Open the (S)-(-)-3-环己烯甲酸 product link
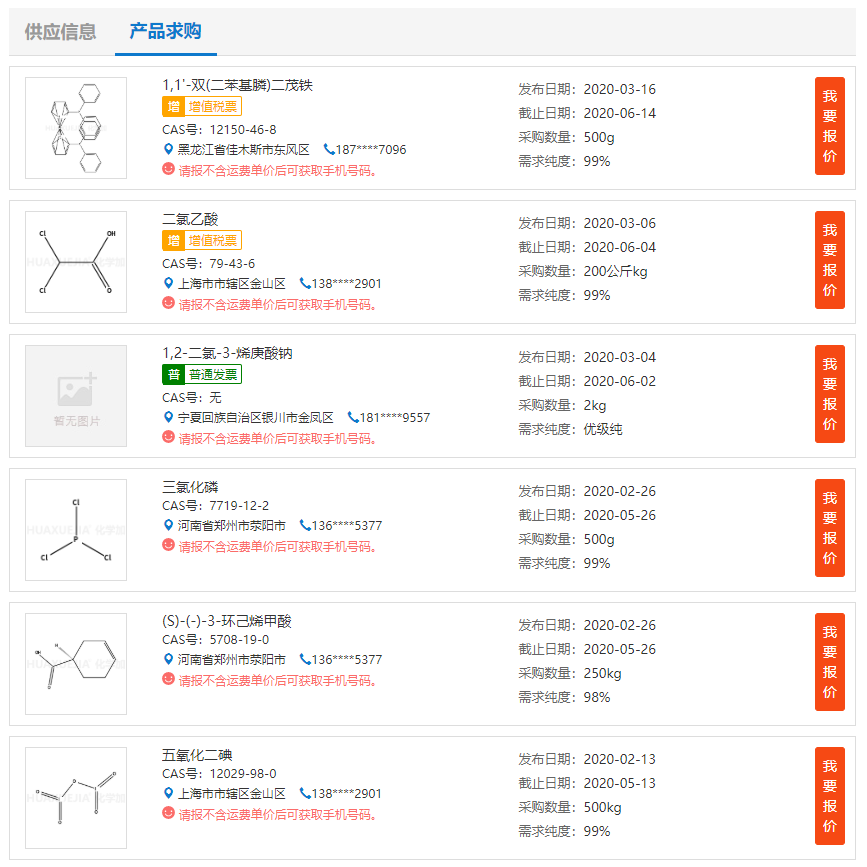Image resolution: width=867 pixels, height=867 pixels. (x=227, y=621)
